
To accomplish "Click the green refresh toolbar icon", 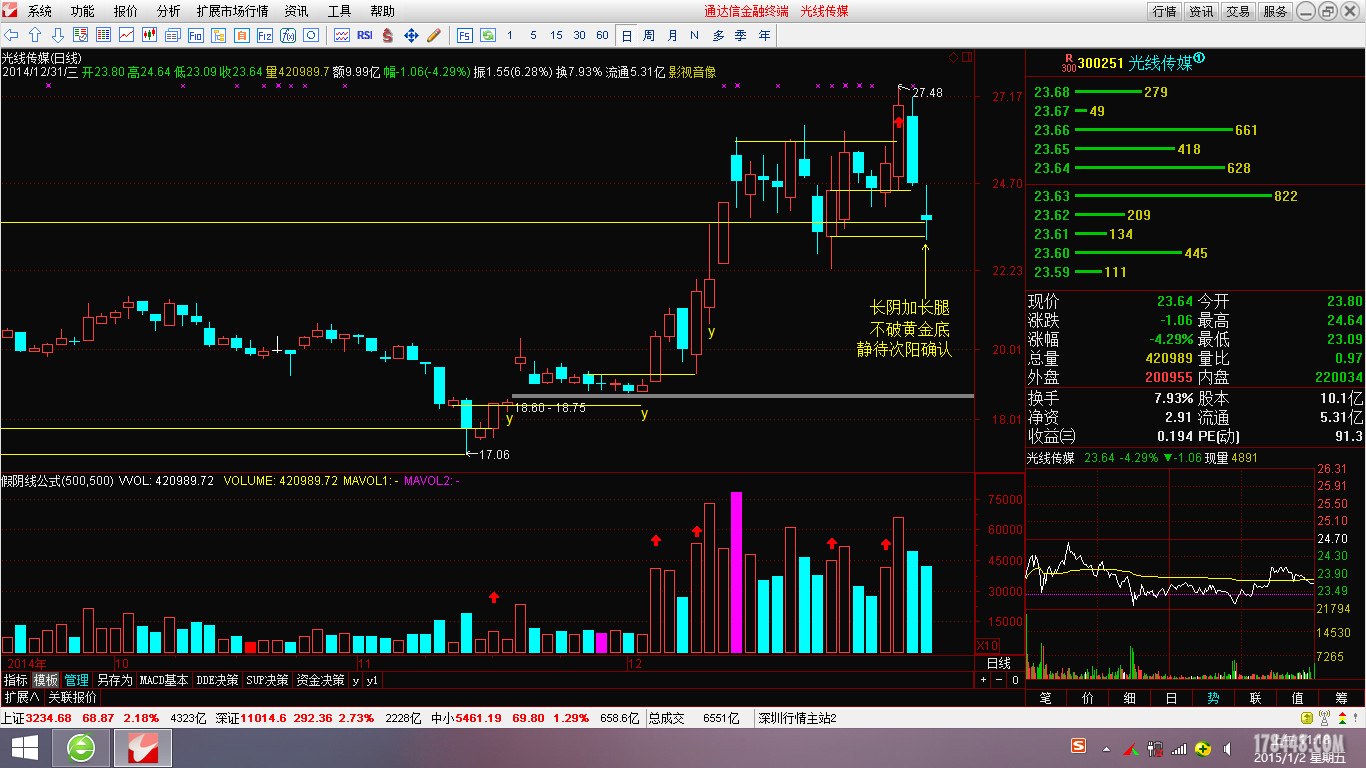I will 487,35.
